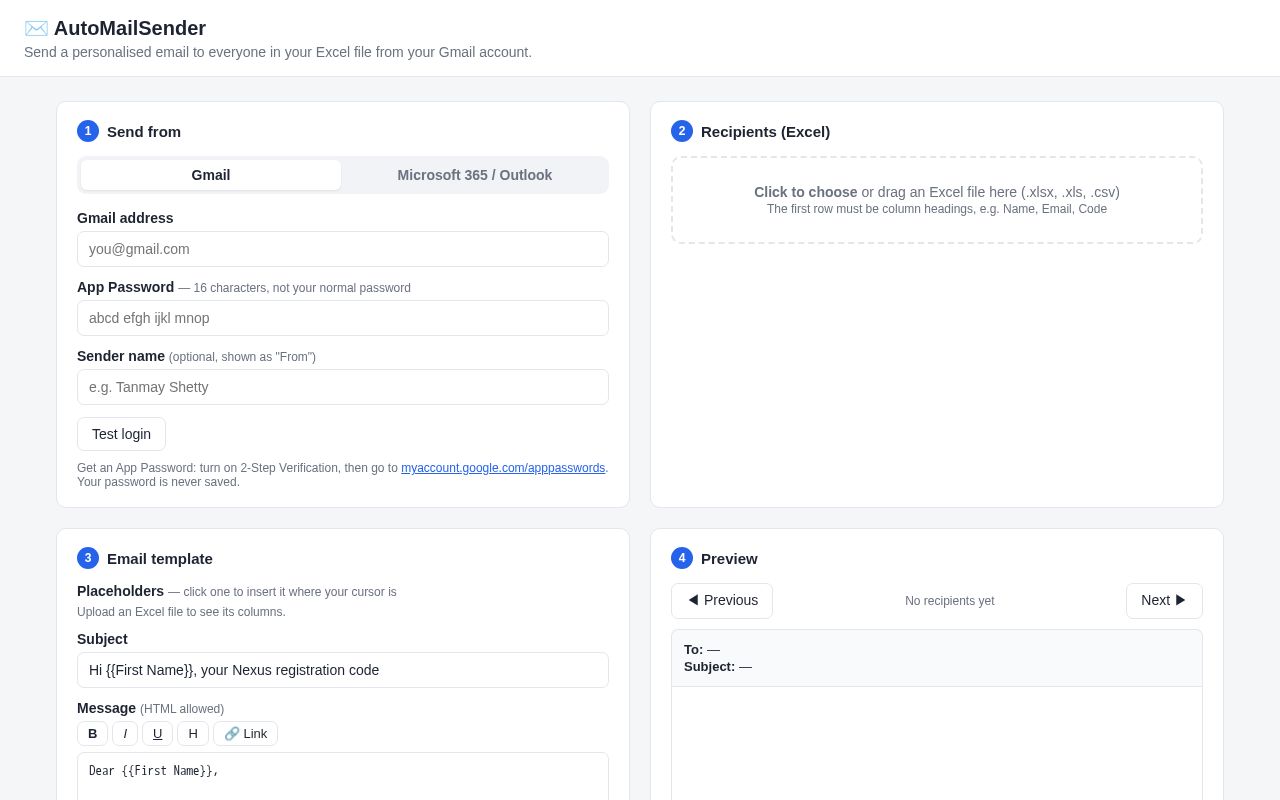Click the 'Email template' section heading
Viewport: 1280px width, 800px height.
click(x=160, y=558)
